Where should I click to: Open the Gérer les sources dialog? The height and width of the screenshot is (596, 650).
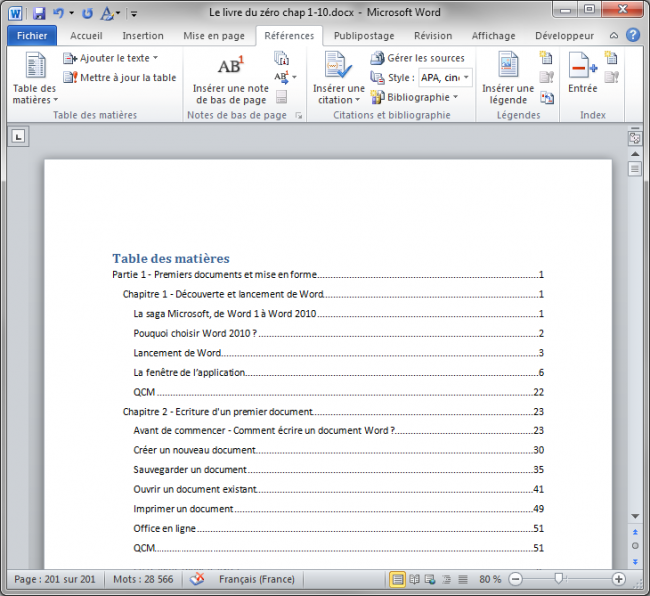pyautogui.click(x=418, y=58)
